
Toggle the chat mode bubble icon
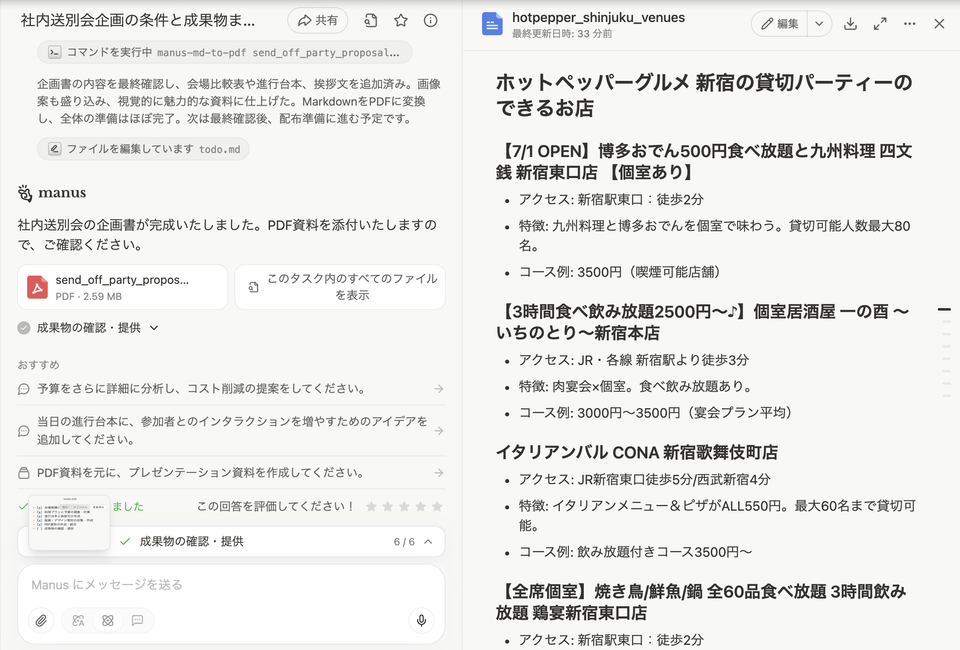[137, 621]
